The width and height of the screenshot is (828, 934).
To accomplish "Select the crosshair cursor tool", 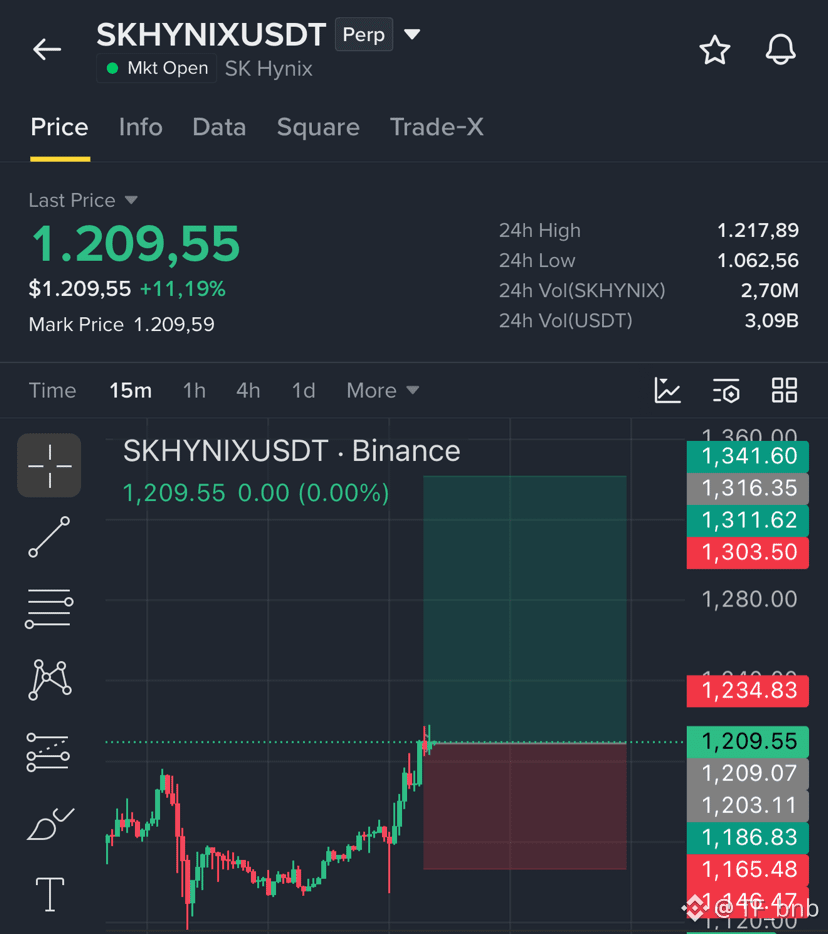I will coord(49,465).
